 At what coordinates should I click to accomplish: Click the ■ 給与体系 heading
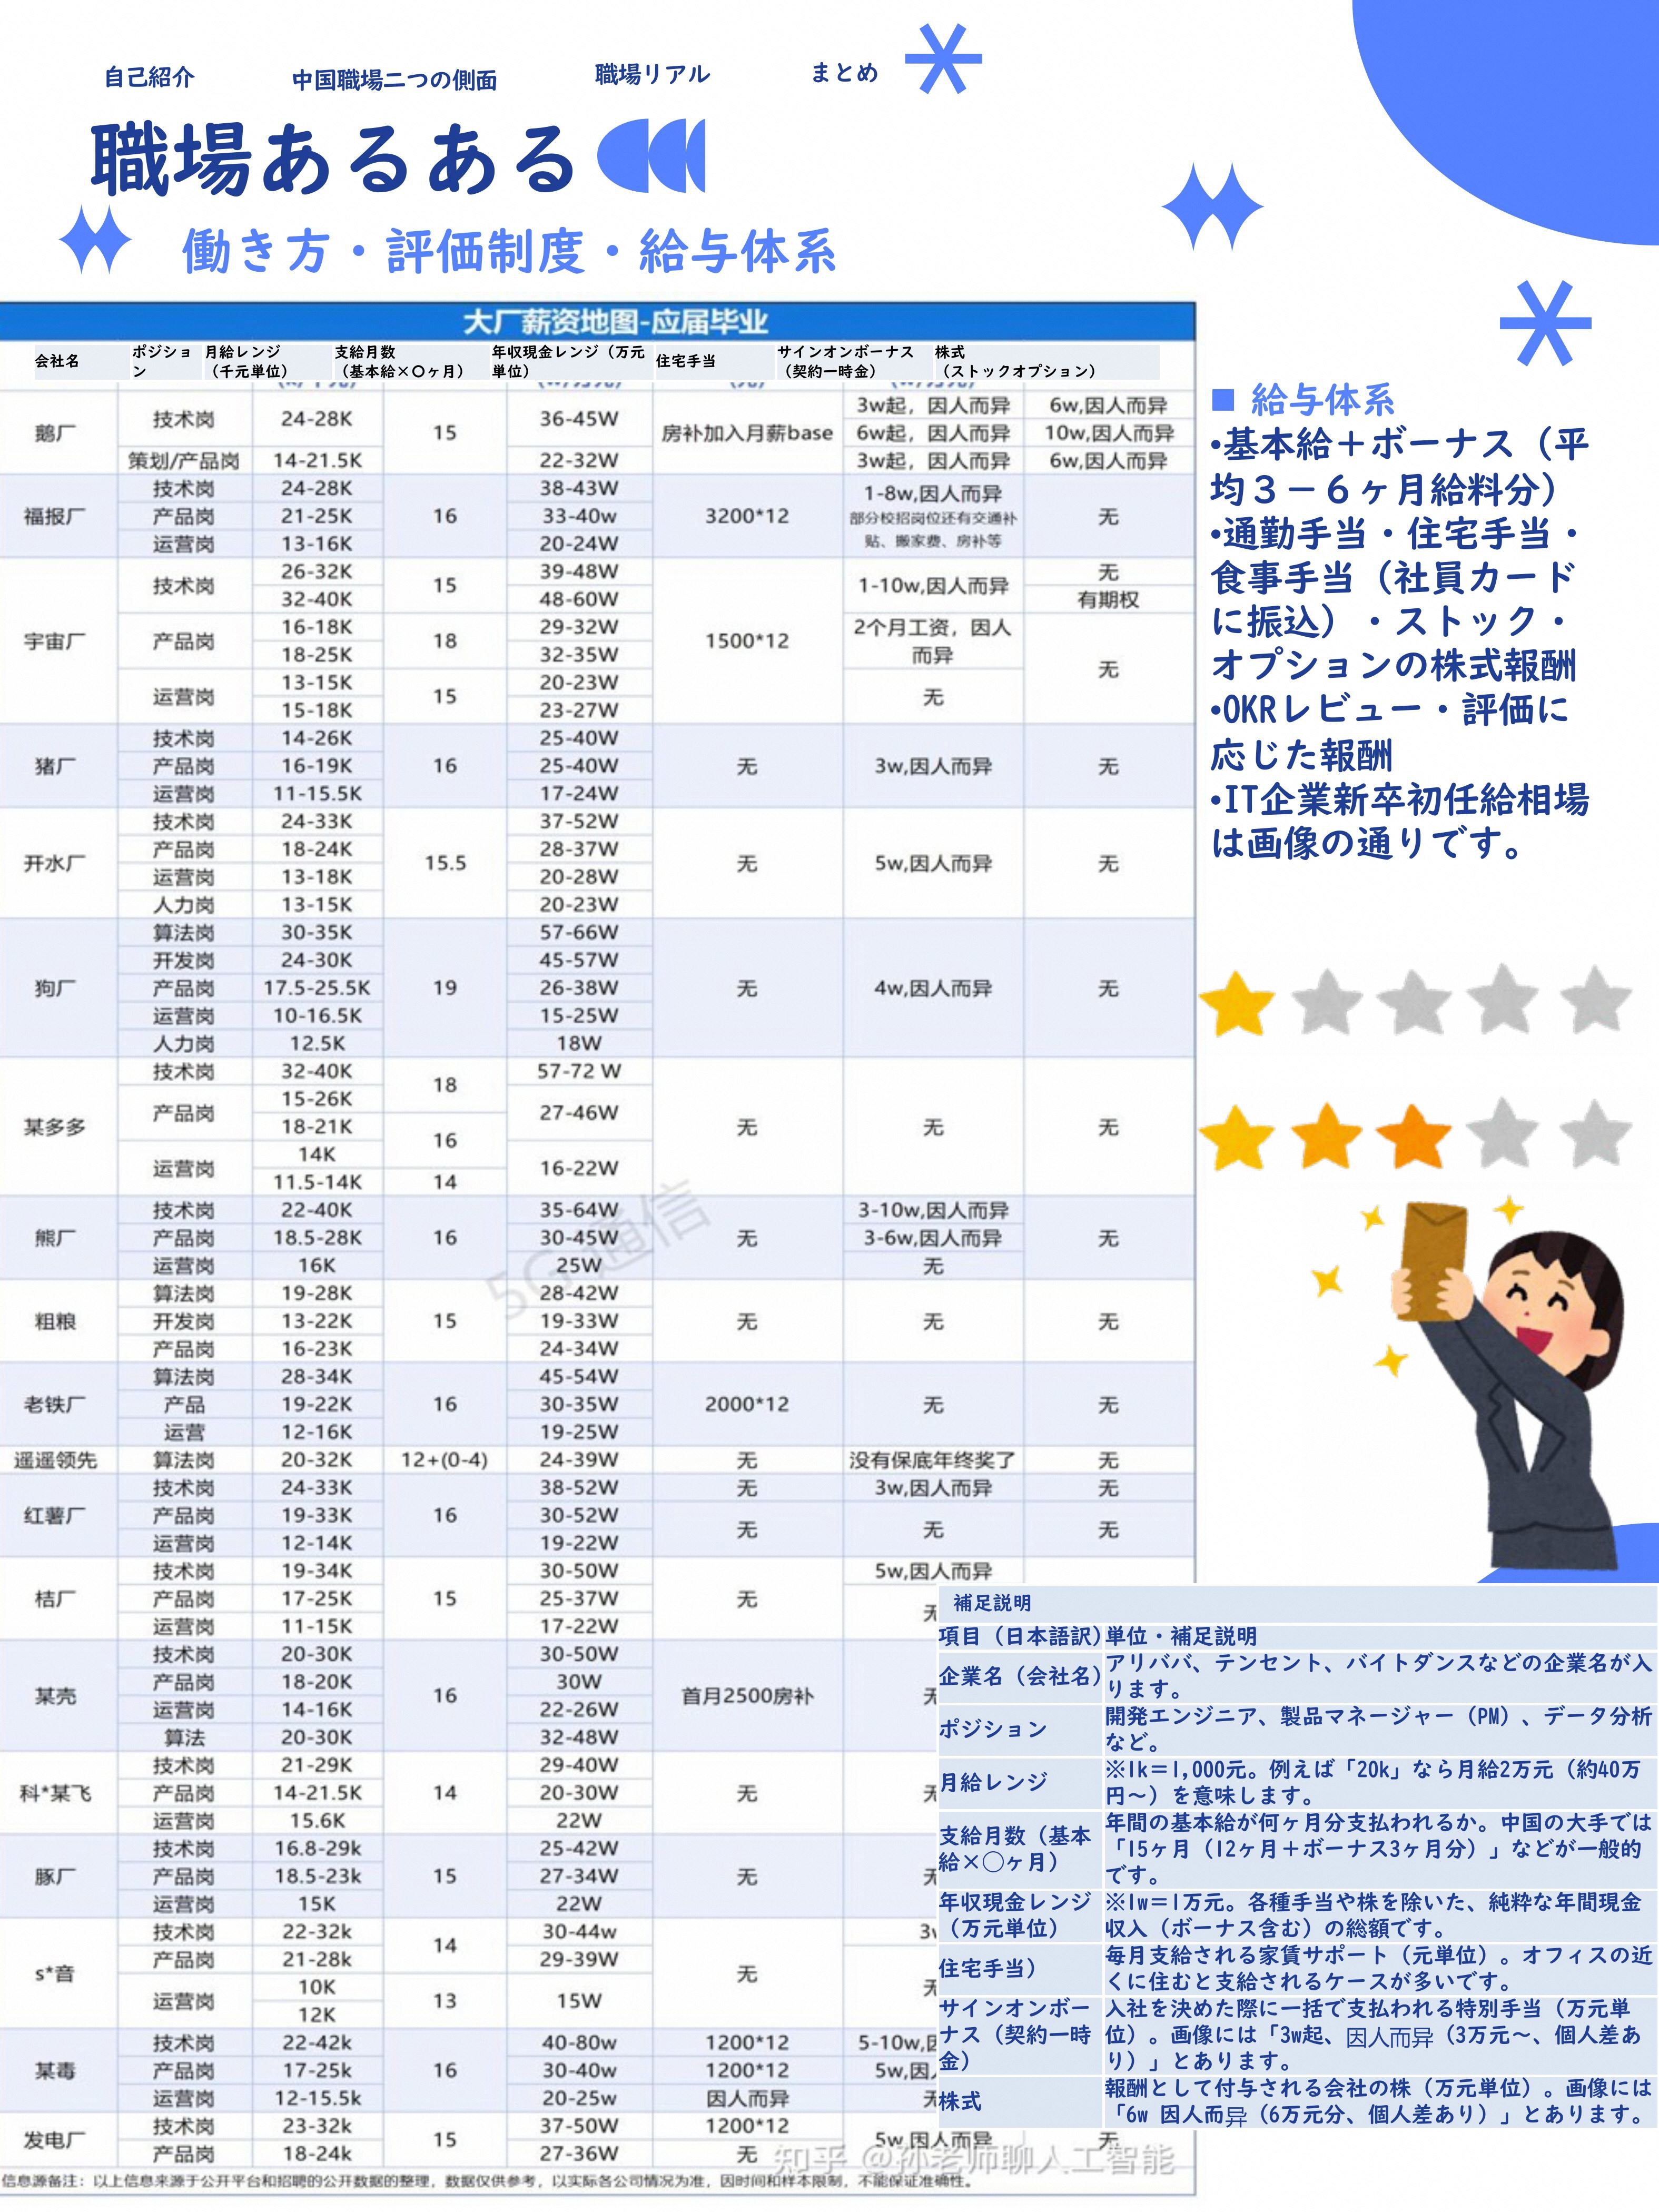pyautogui.click(x=1304, y=400)
